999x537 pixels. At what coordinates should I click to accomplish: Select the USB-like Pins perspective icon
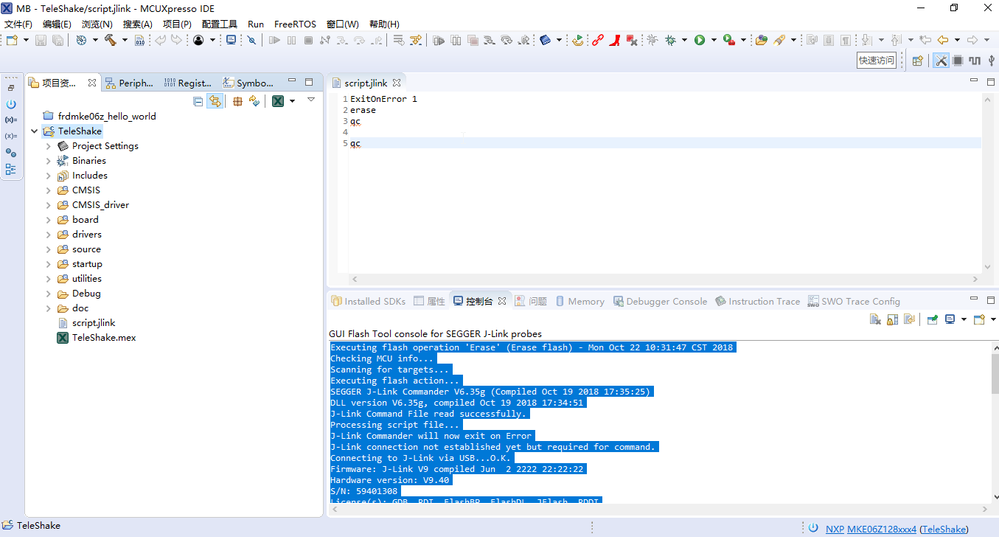(x=991, y=61)
